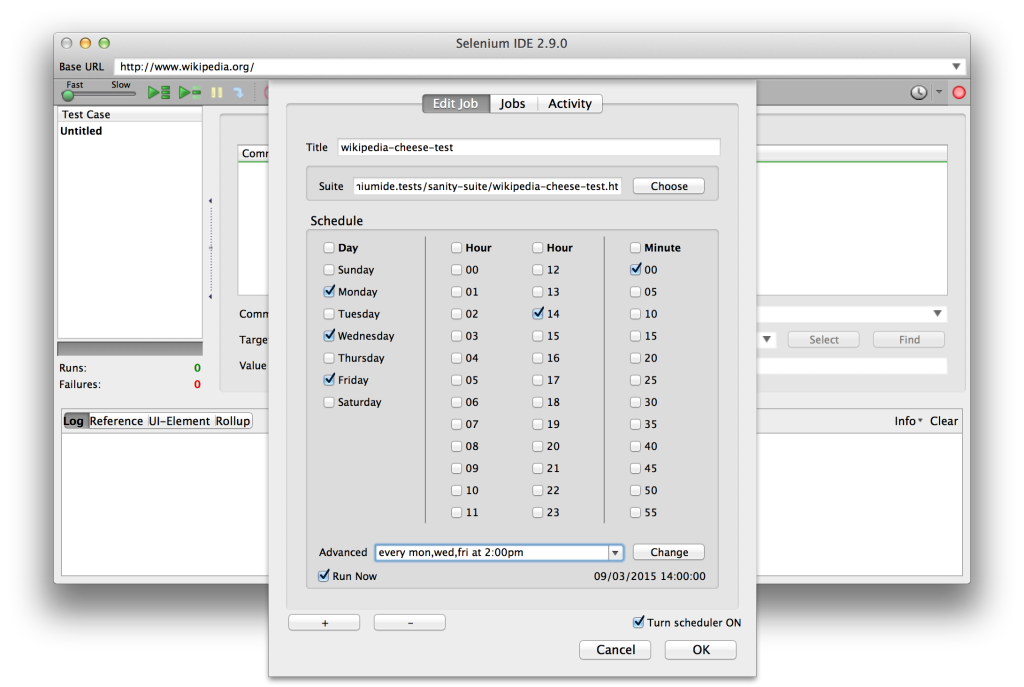Toggle the Minute select-all checkbox
This screenshot has width=1024, height=687.
(635, 248)
